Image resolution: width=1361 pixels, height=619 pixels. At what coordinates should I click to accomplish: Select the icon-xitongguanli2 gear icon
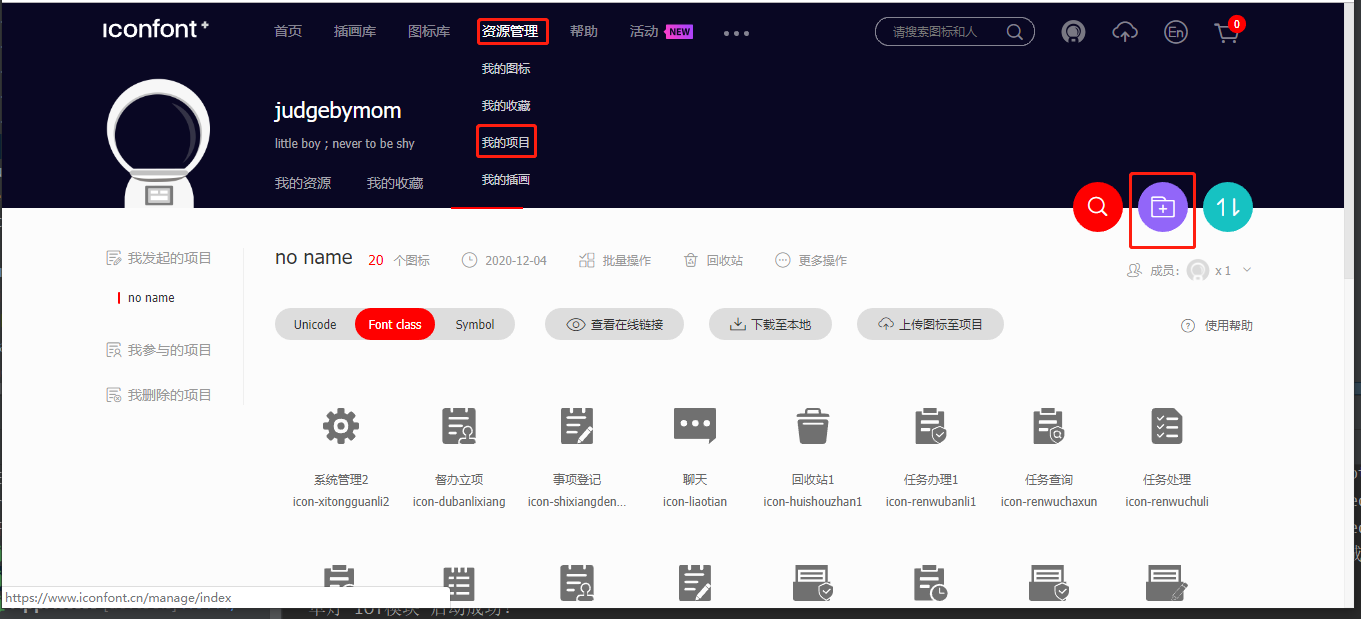(340, 426)
